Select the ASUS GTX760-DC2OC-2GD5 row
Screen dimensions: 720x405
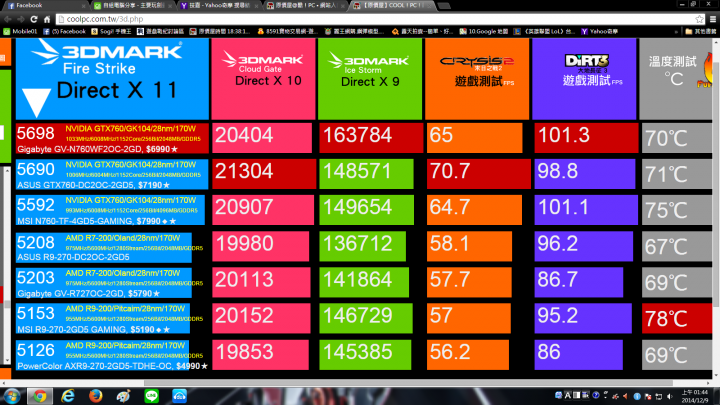[x=112, y=174]
